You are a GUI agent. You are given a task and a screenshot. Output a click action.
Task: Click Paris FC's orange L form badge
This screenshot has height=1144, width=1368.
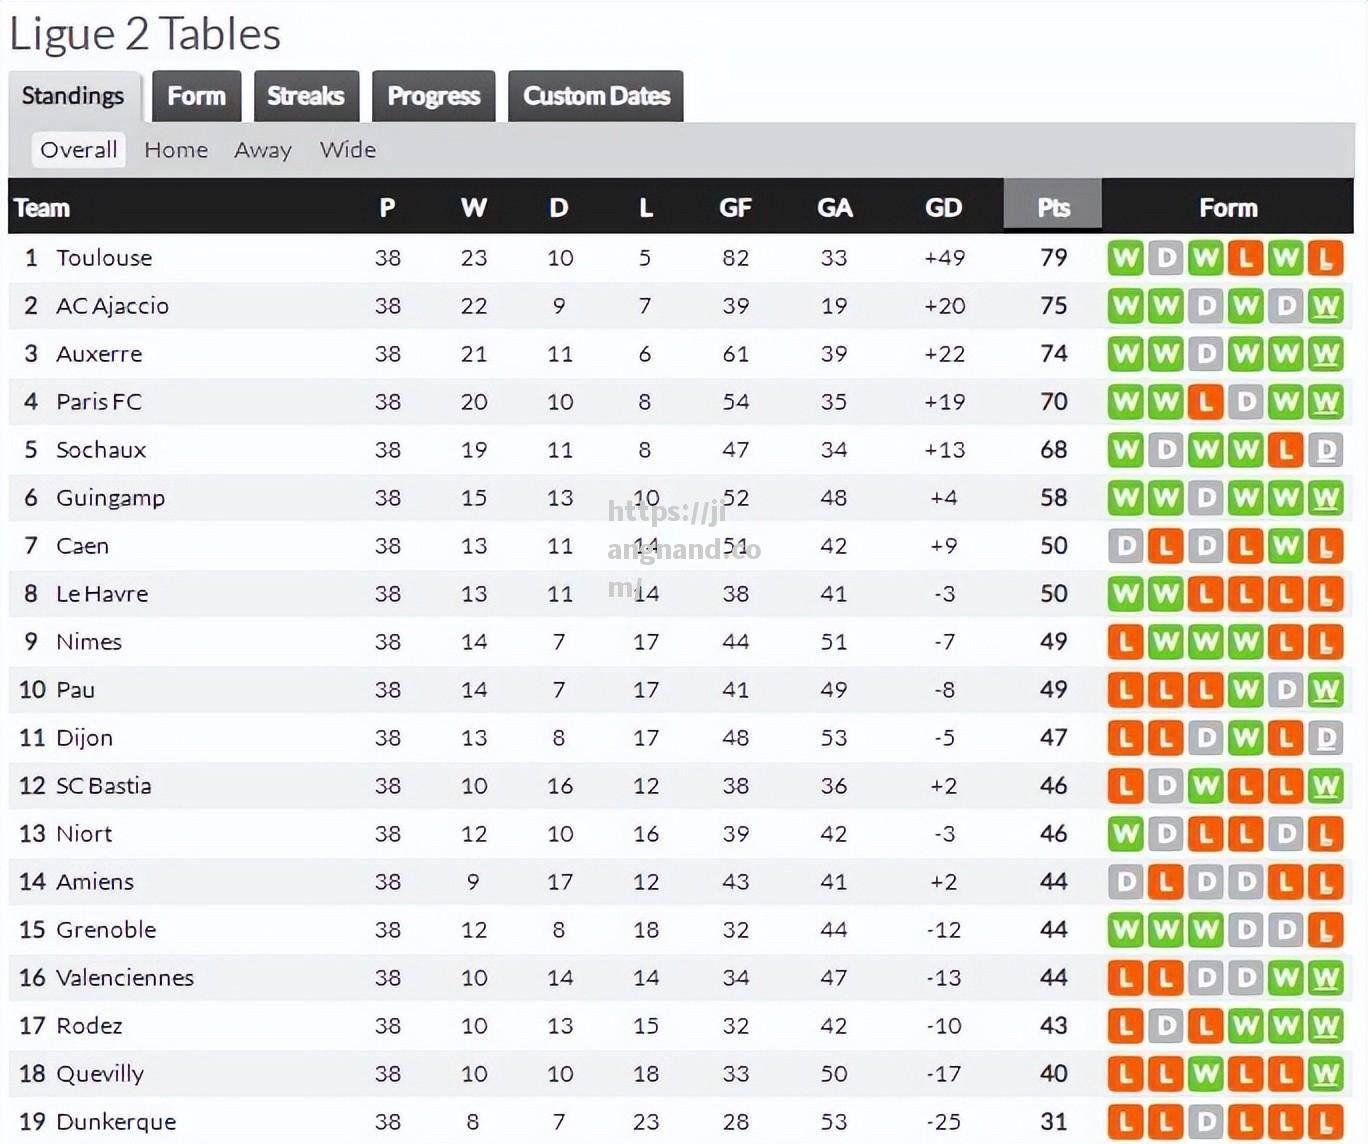click(x=1205, y=403)
